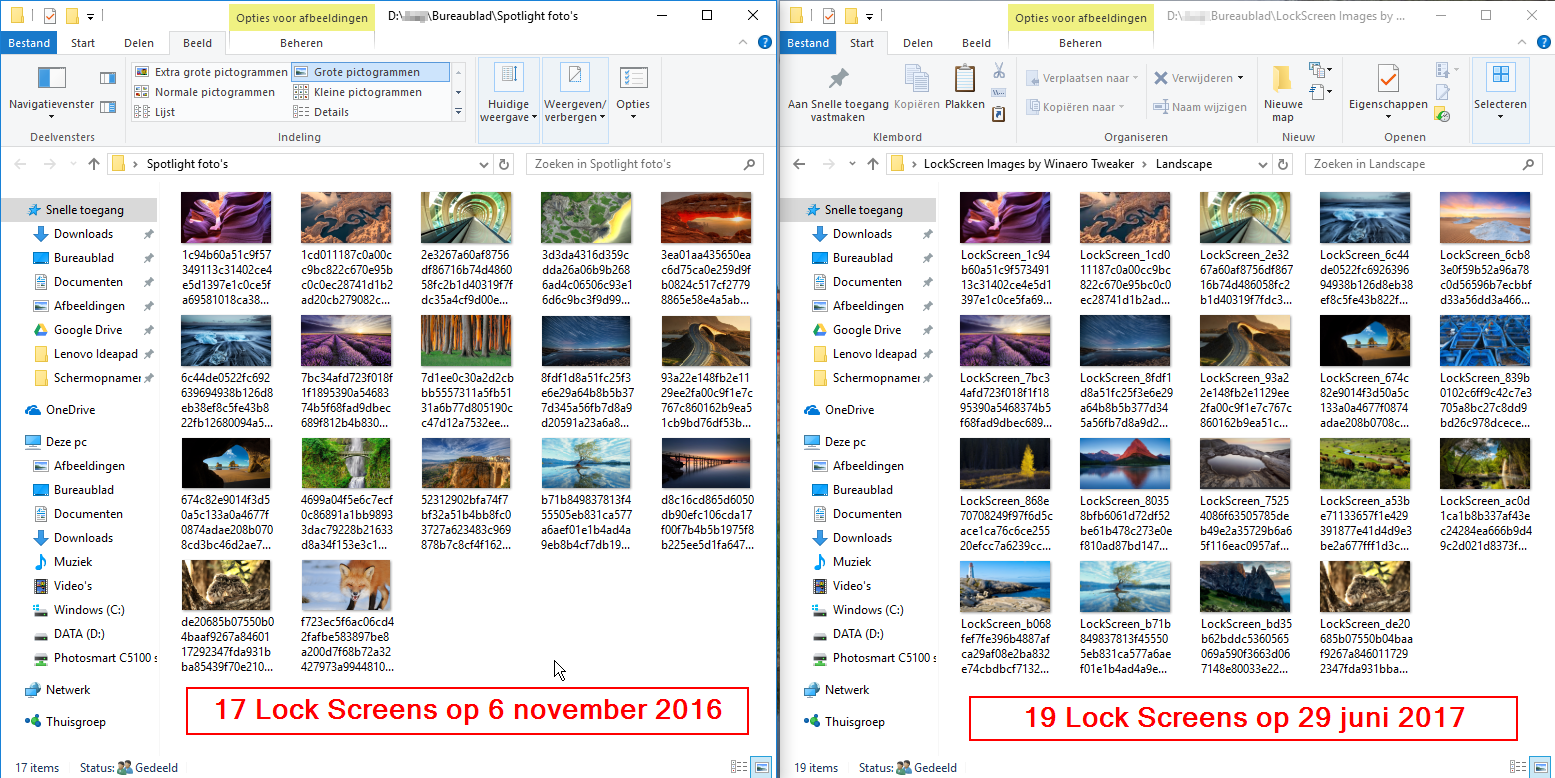Create a folder with the Nieuwe map icon
The height and width of the screenshot is (778, 1555).
1282,86
